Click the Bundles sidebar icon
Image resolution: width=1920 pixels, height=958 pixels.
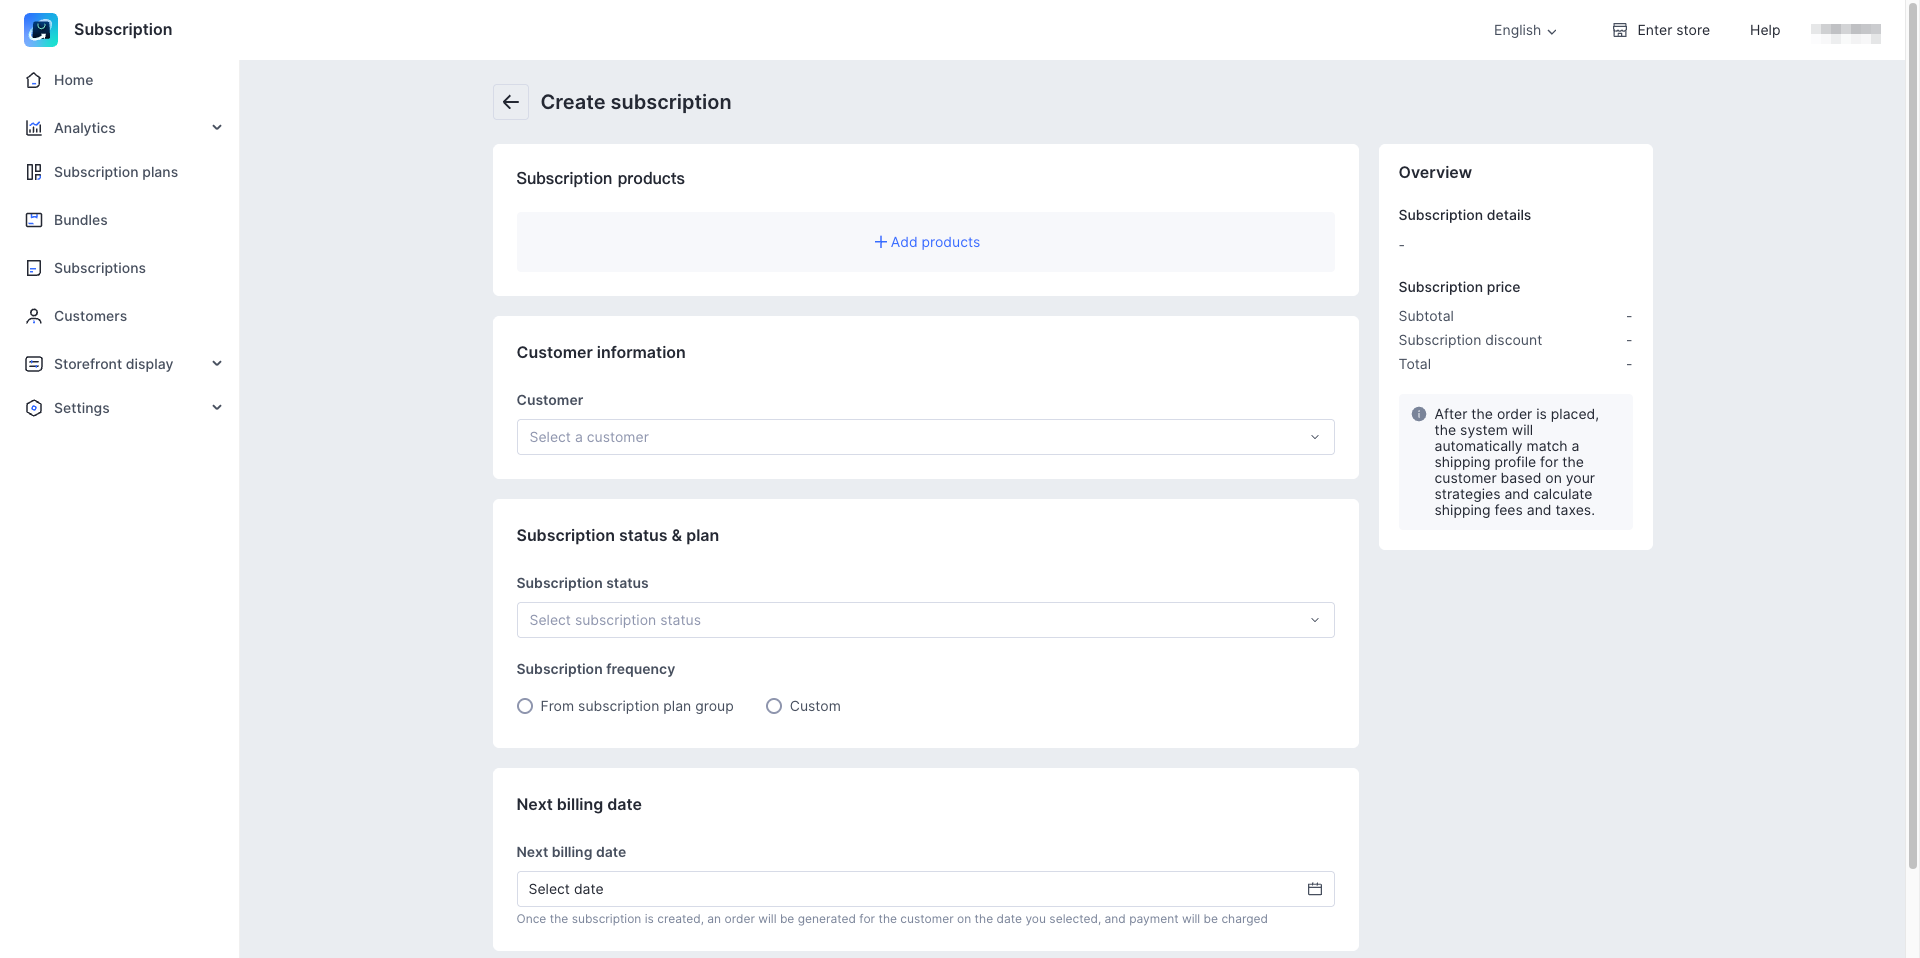click(x=34, y=220)
